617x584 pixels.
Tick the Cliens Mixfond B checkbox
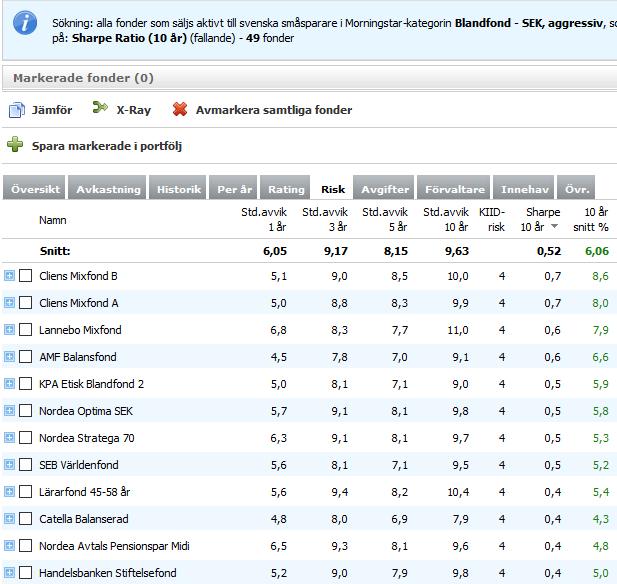(x=26, y=275)
